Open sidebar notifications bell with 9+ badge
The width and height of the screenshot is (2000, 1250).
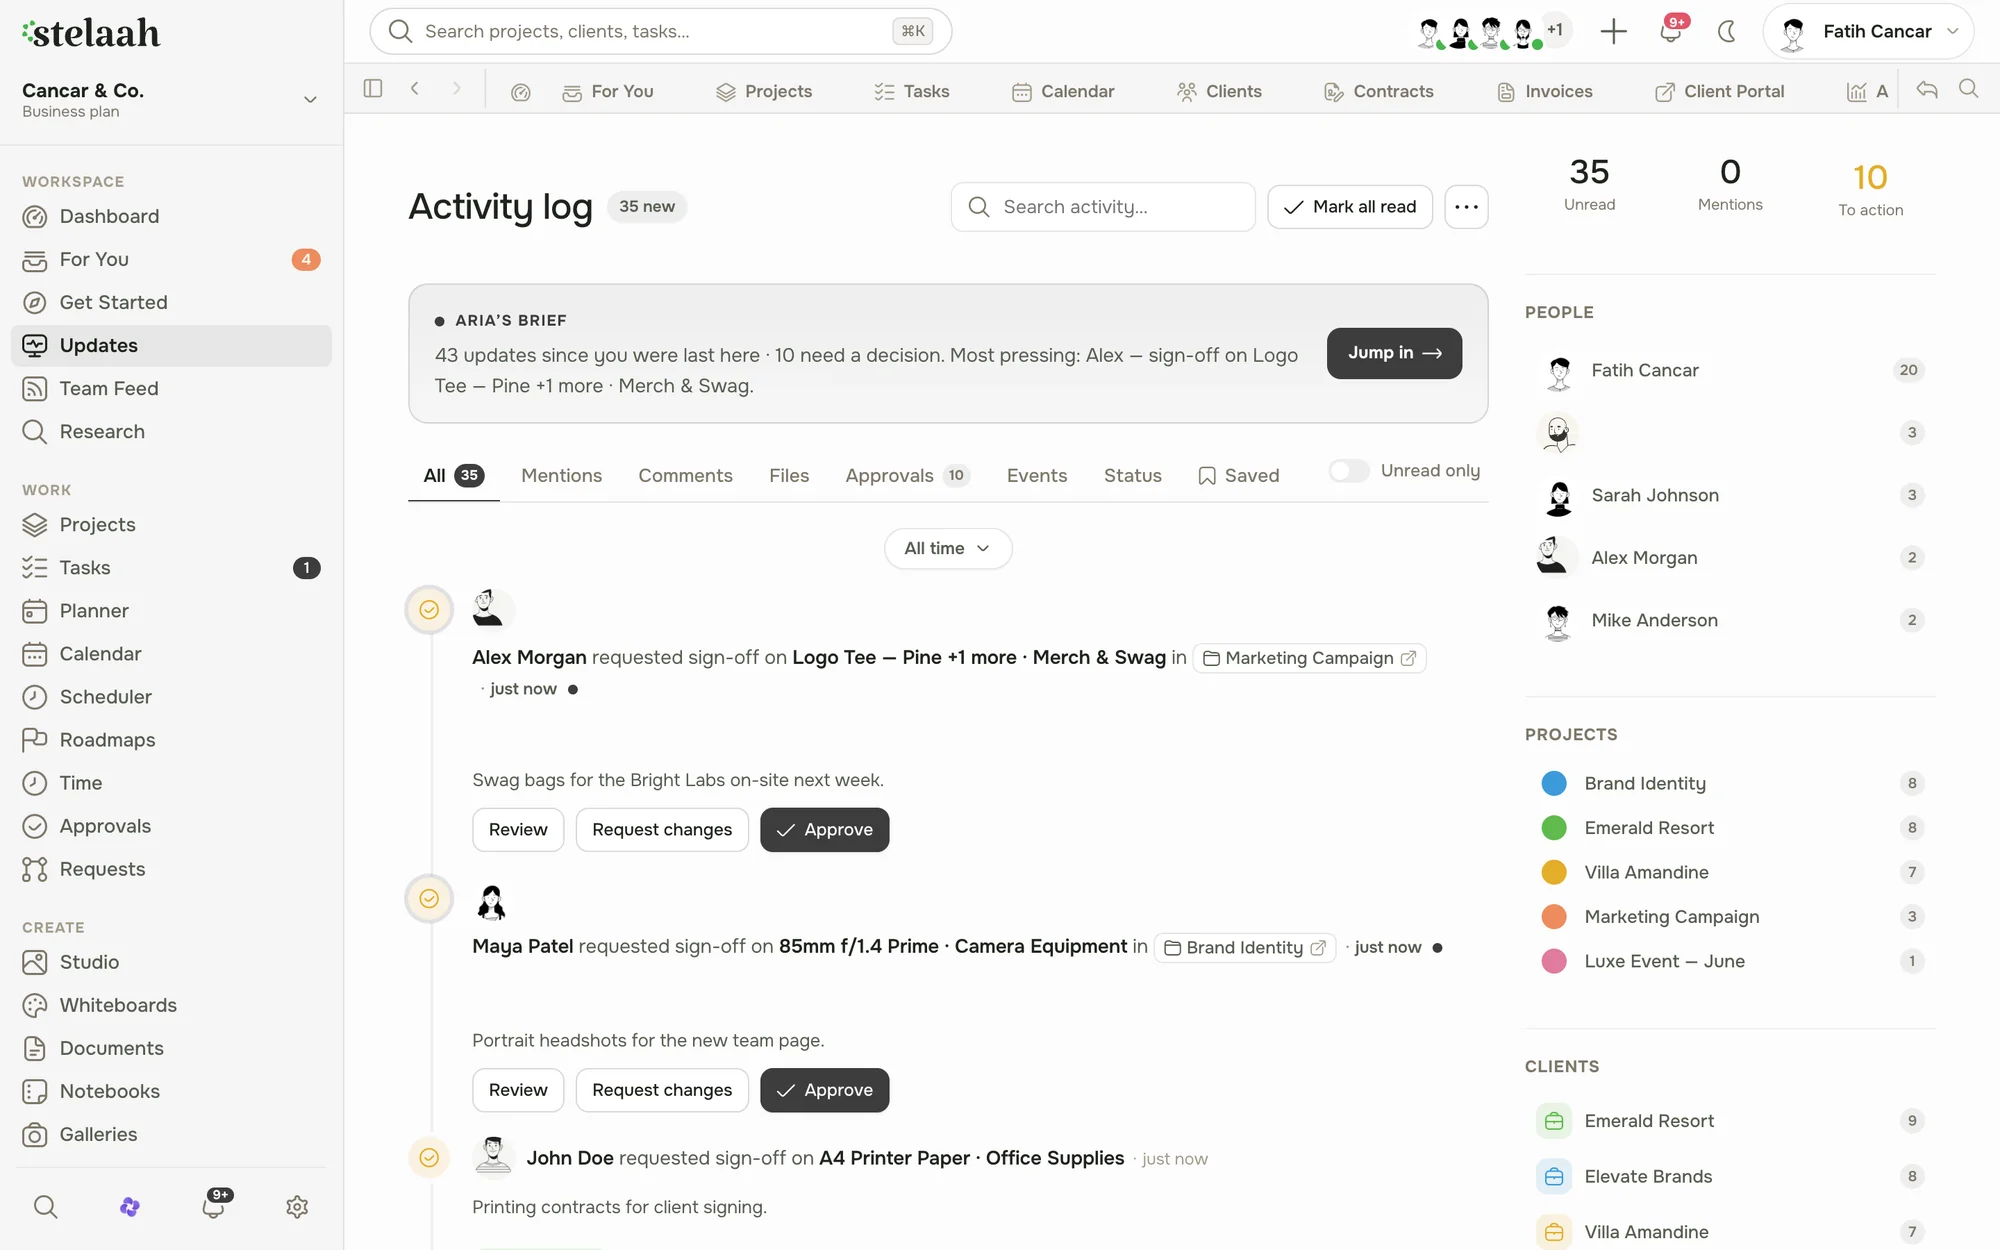[213, 1206]
